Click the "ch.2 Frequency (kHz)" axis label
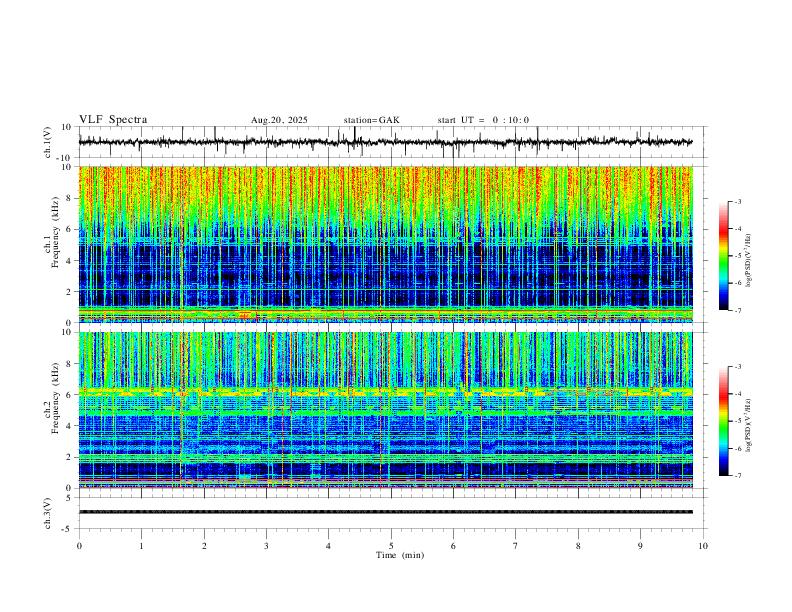Screen dimensions: 792x612 click(52, 398)
